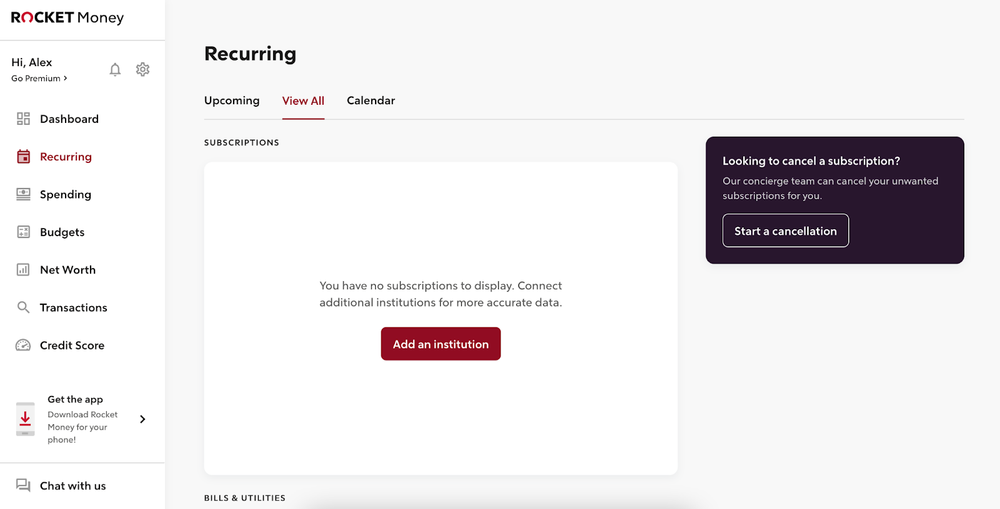Select the View All tab
1000x509 pixels.
coord(303,101)
